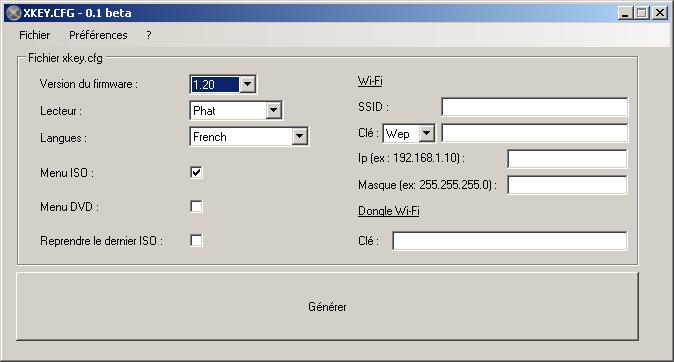
Task: Maximize the XKEY.CFG window
Action: [x=641, y=13]
